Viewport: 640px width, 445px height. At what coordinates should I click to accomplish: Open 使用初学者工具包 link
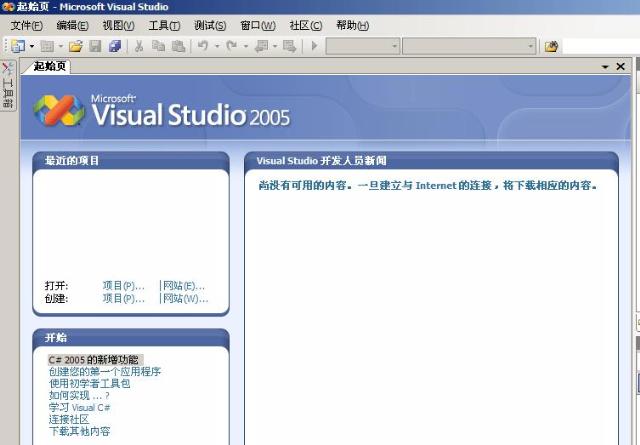(x=89, y=383)
